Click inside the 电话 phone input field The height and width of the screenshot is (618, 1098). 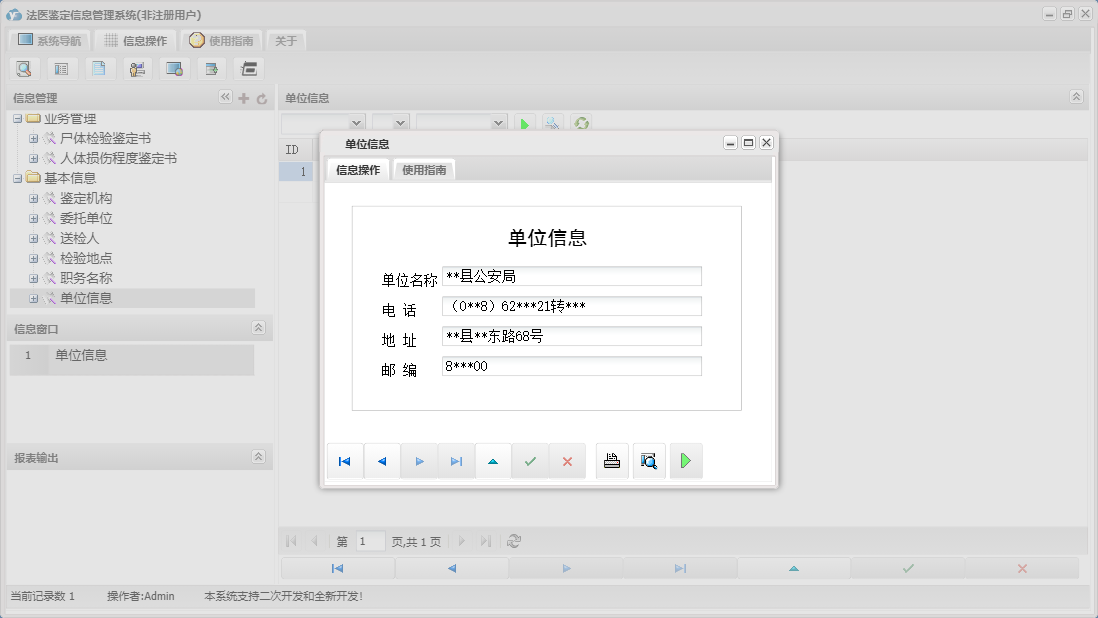[570, 306]
